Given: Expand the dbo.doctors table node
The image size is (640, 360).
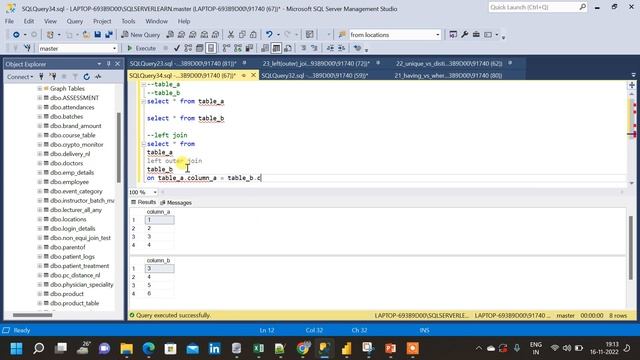Looking at the screenshot, I should pos(40,163).
